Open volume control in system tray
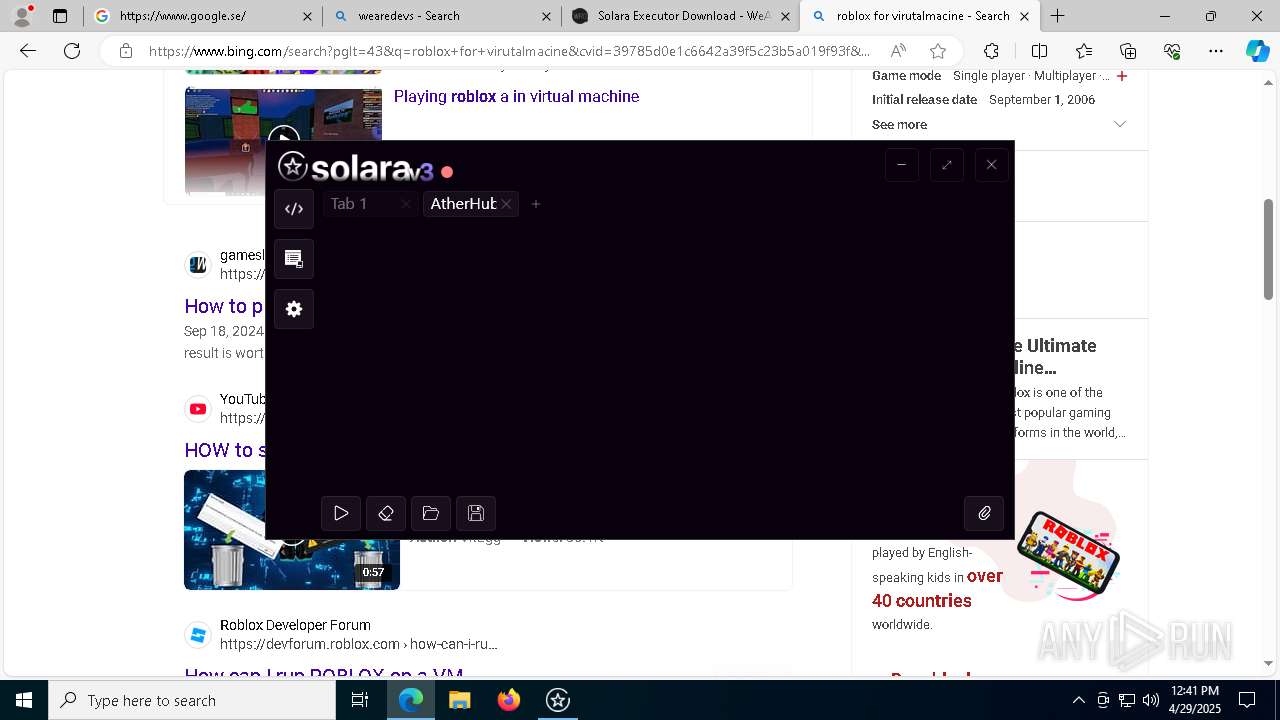Image resolution: width=1280 pixels, height=720 pixels. pos(1150,700)
